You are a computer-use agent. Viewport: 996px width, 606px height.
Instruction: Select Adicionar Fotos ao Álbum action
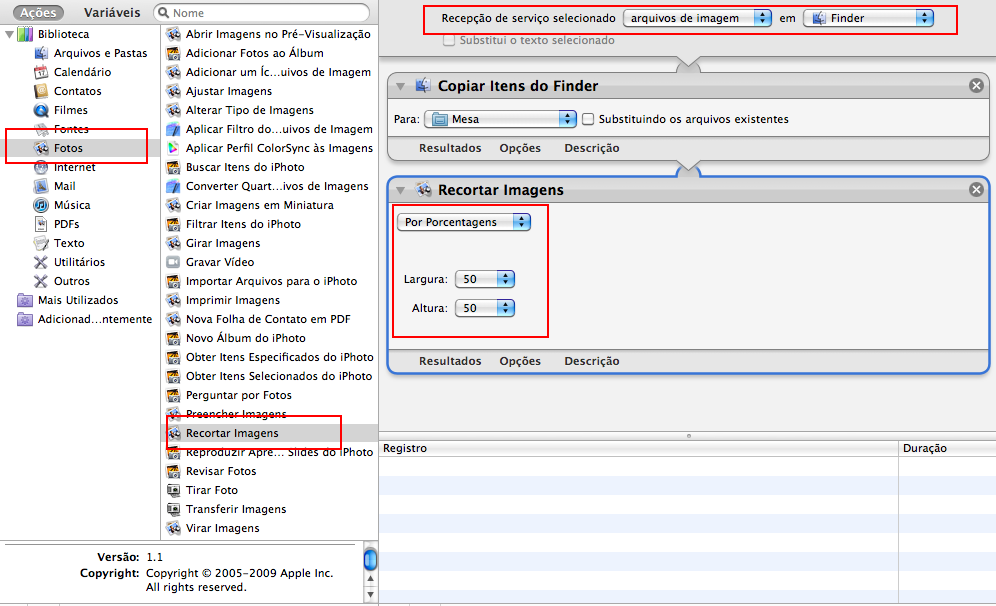pyautogui.click(x=255, y=53)
